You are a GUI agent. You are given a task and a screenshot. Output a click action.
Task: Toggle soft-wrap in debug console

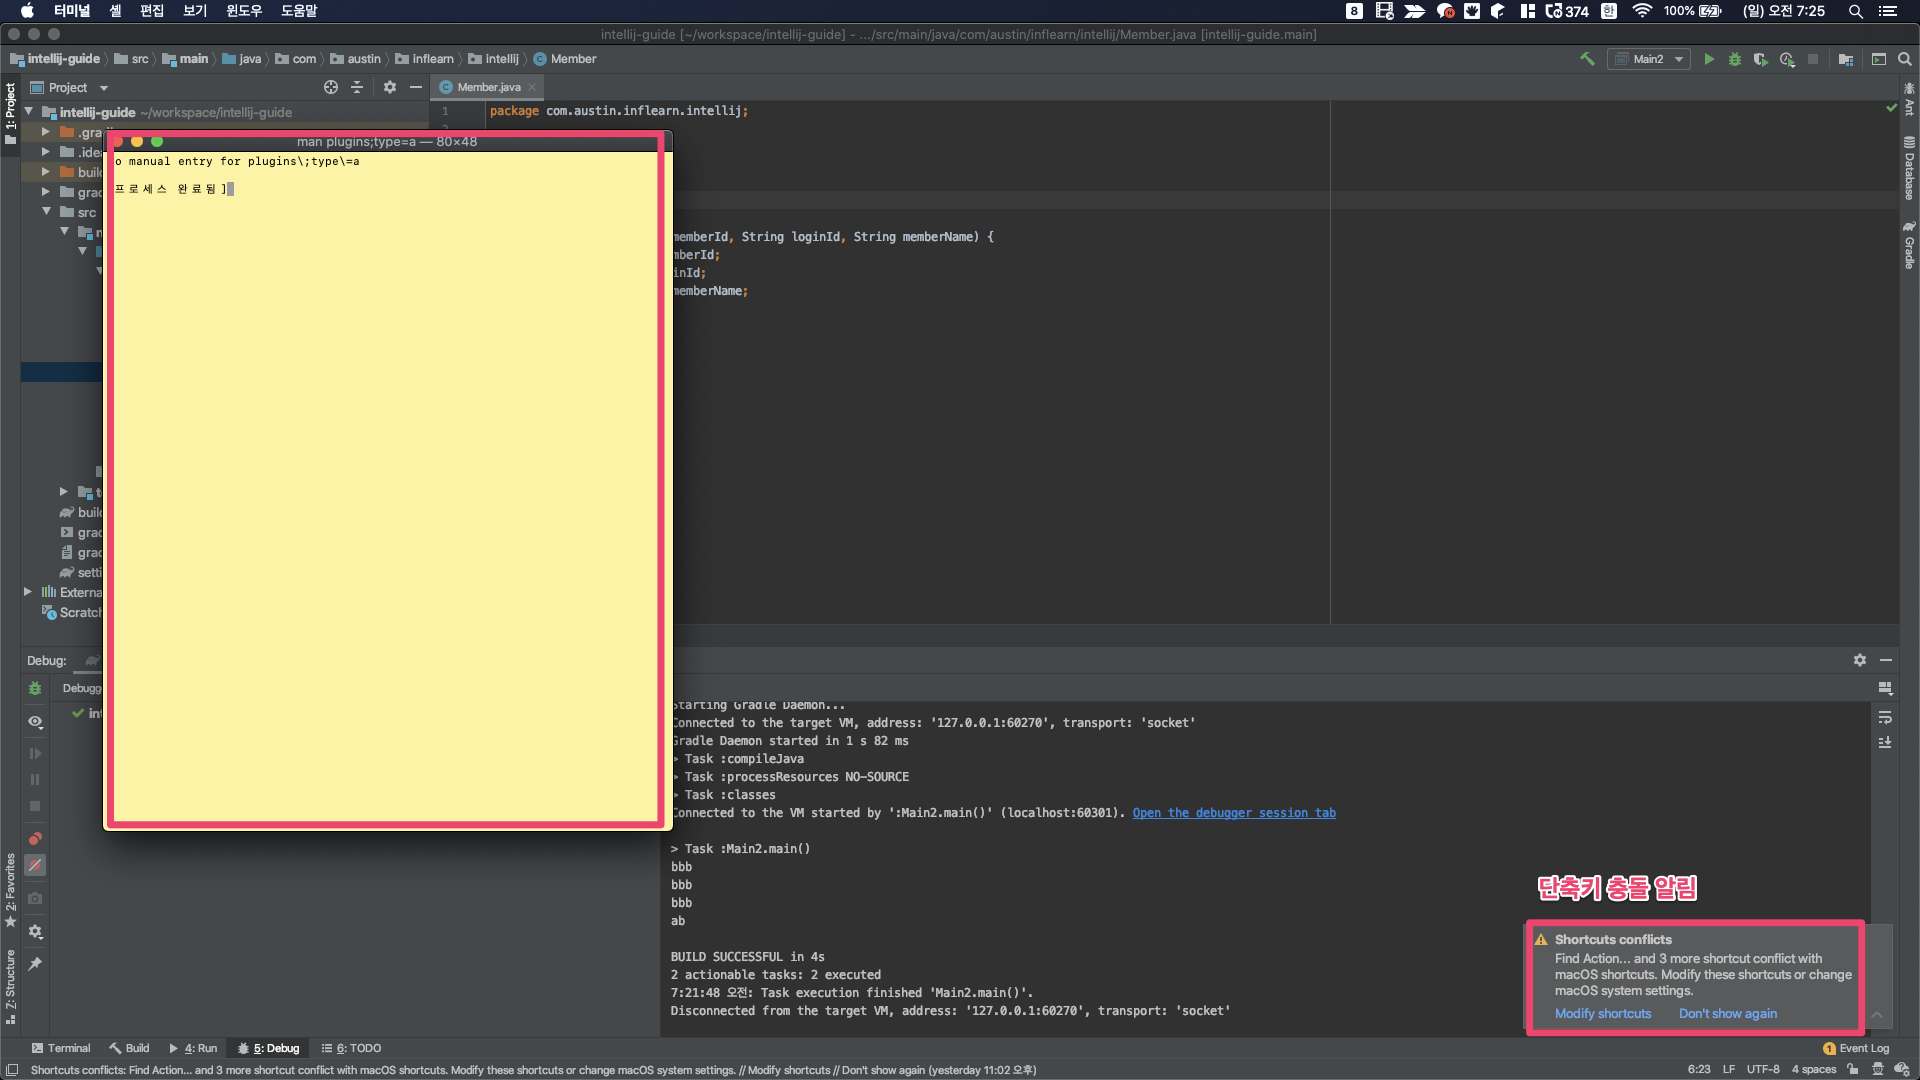click(x=1885, y=718)
